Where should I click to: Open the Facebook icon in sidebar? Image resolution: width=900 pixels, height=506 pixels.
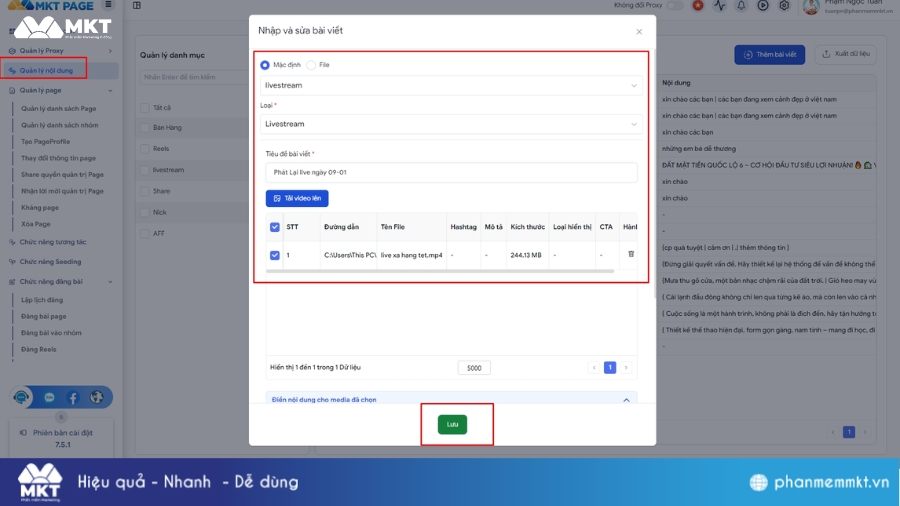(x=73, y=398)
